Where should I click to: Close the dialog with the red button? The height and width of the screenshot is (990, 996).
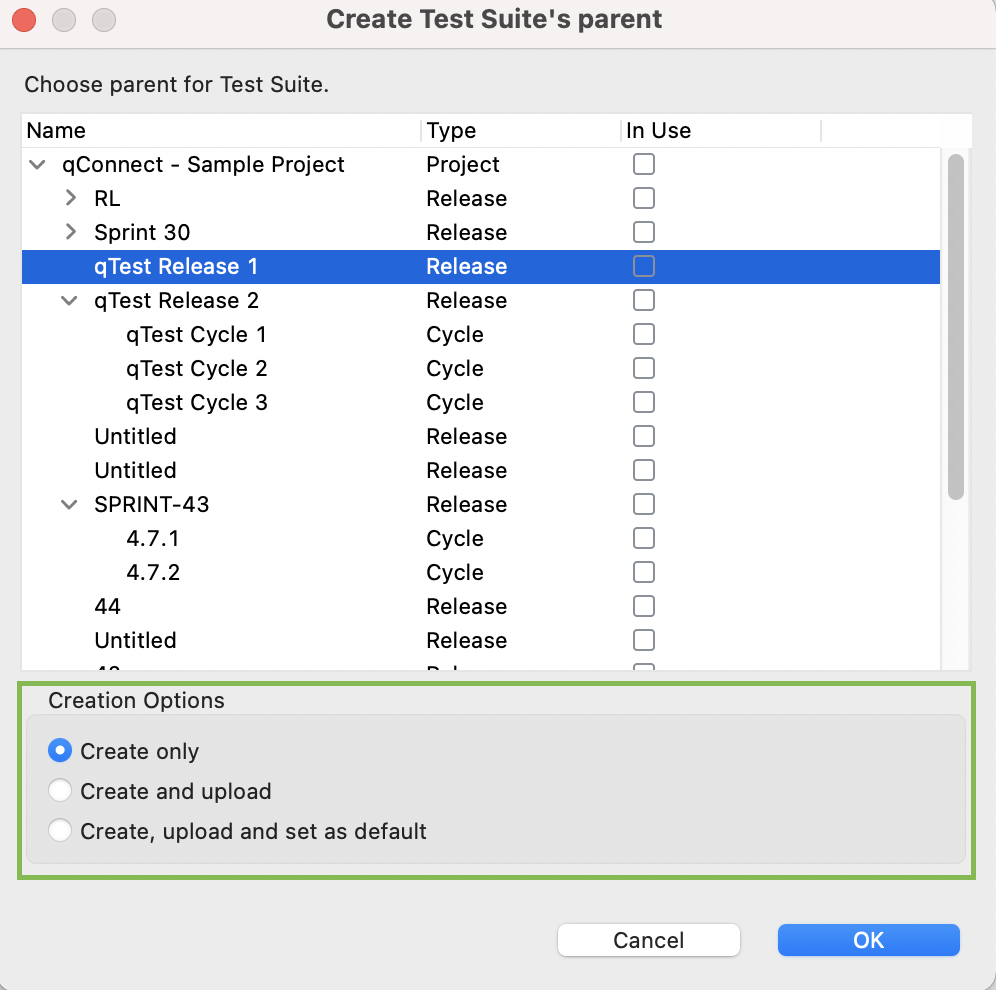pyautogui.click(x=24, y=19)
